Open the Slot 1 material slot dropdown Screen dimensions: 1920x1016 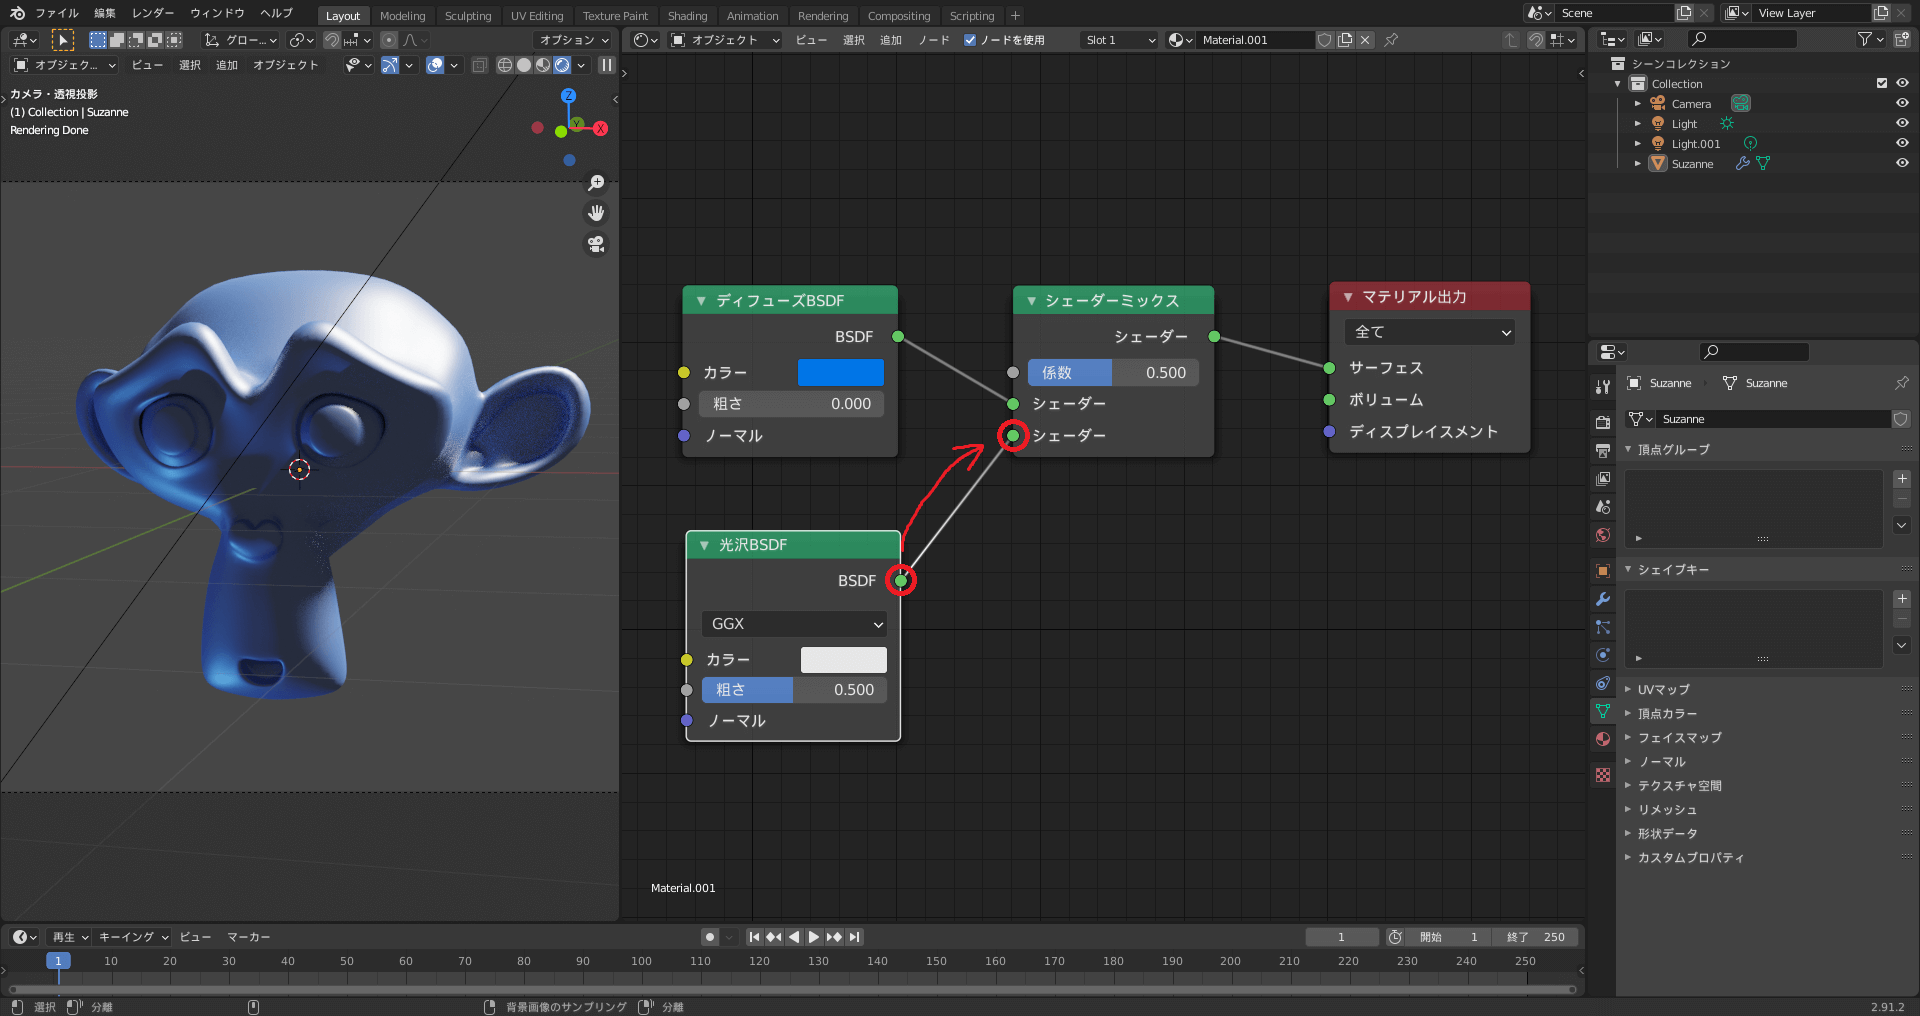point(1119,40)
